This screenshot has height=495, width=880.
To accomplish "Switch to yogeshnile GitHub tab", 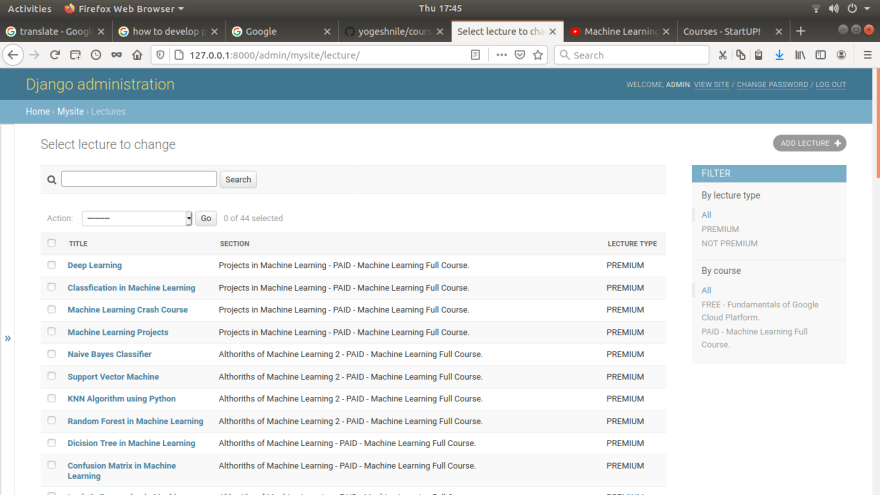I will point(394,31).
